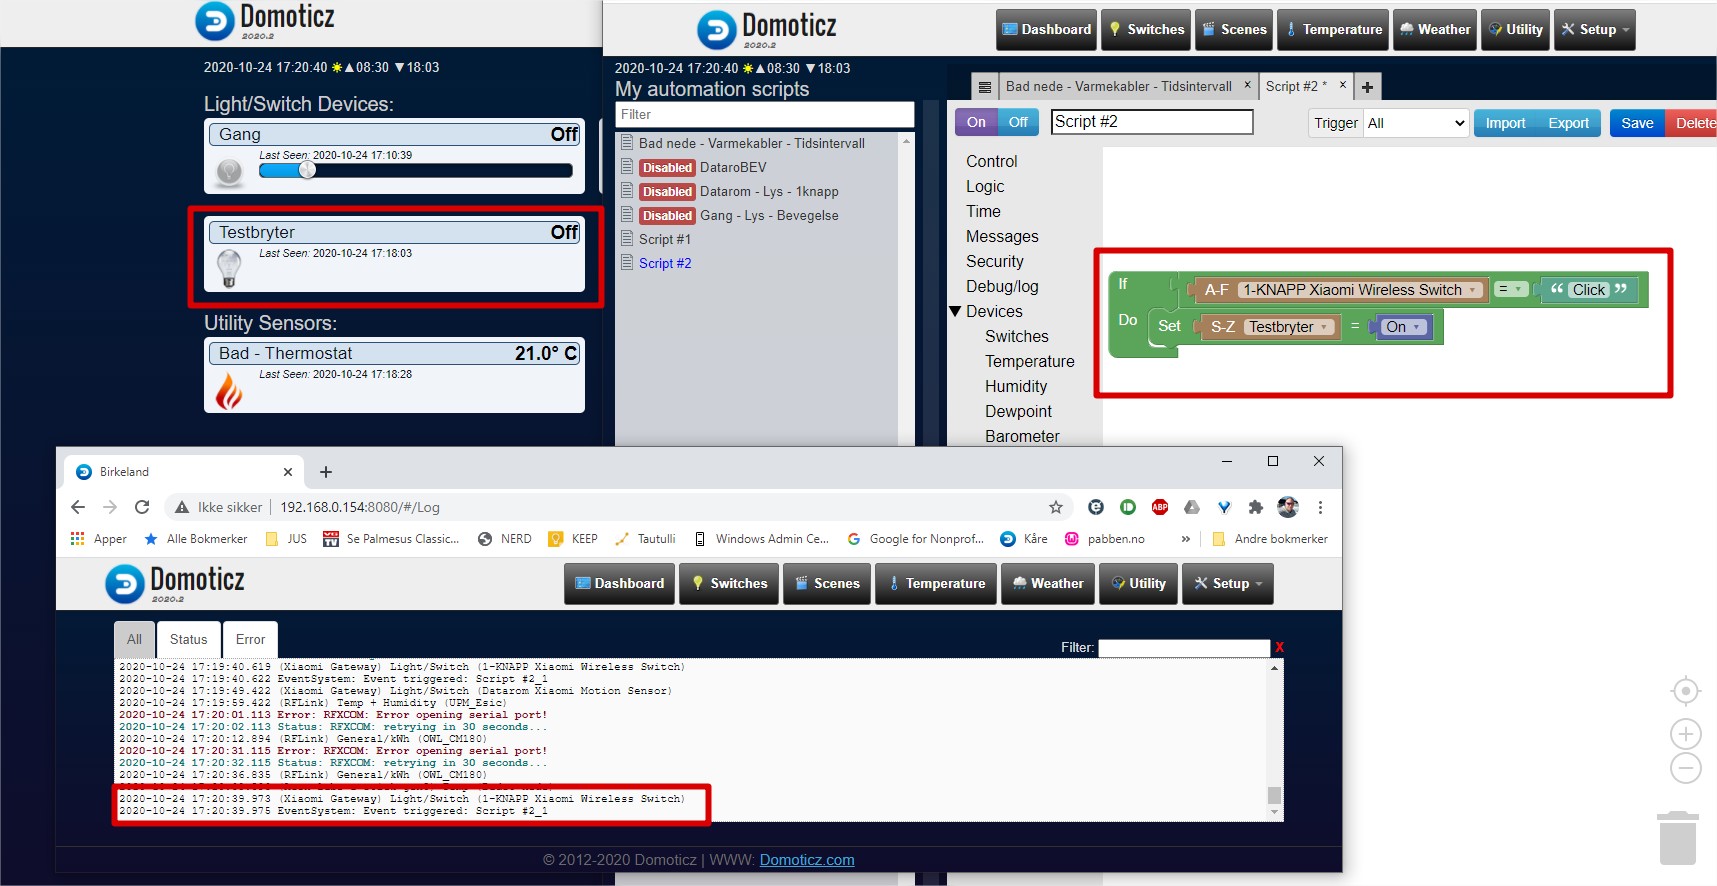Click the Testbryter light bulb icon
Viewport: 1717px width, 886px height.
[x=229, y=268]
